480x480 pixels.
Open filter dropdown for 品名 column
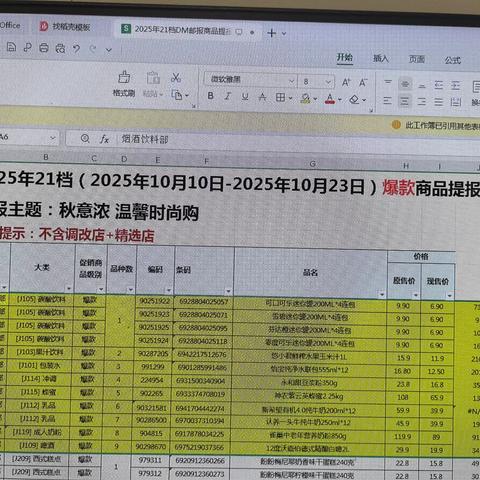[382, 294]
